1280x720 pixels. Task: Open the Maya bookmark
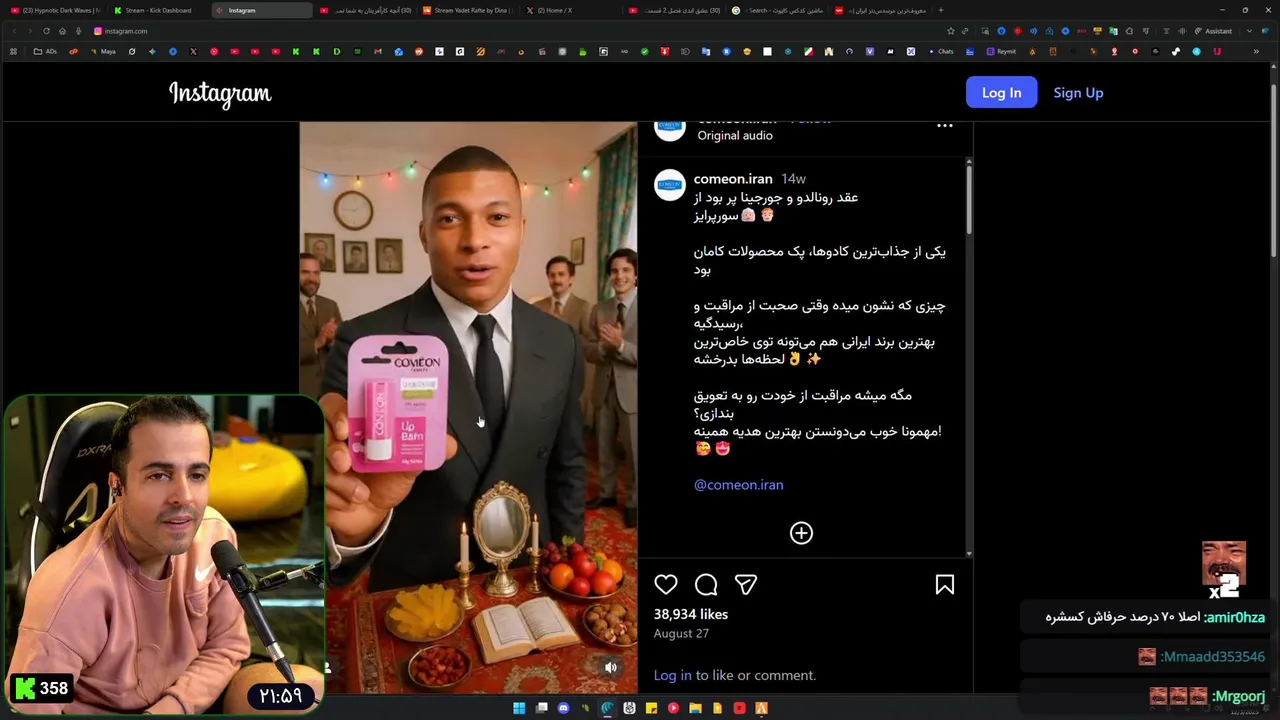coord(103,51)
